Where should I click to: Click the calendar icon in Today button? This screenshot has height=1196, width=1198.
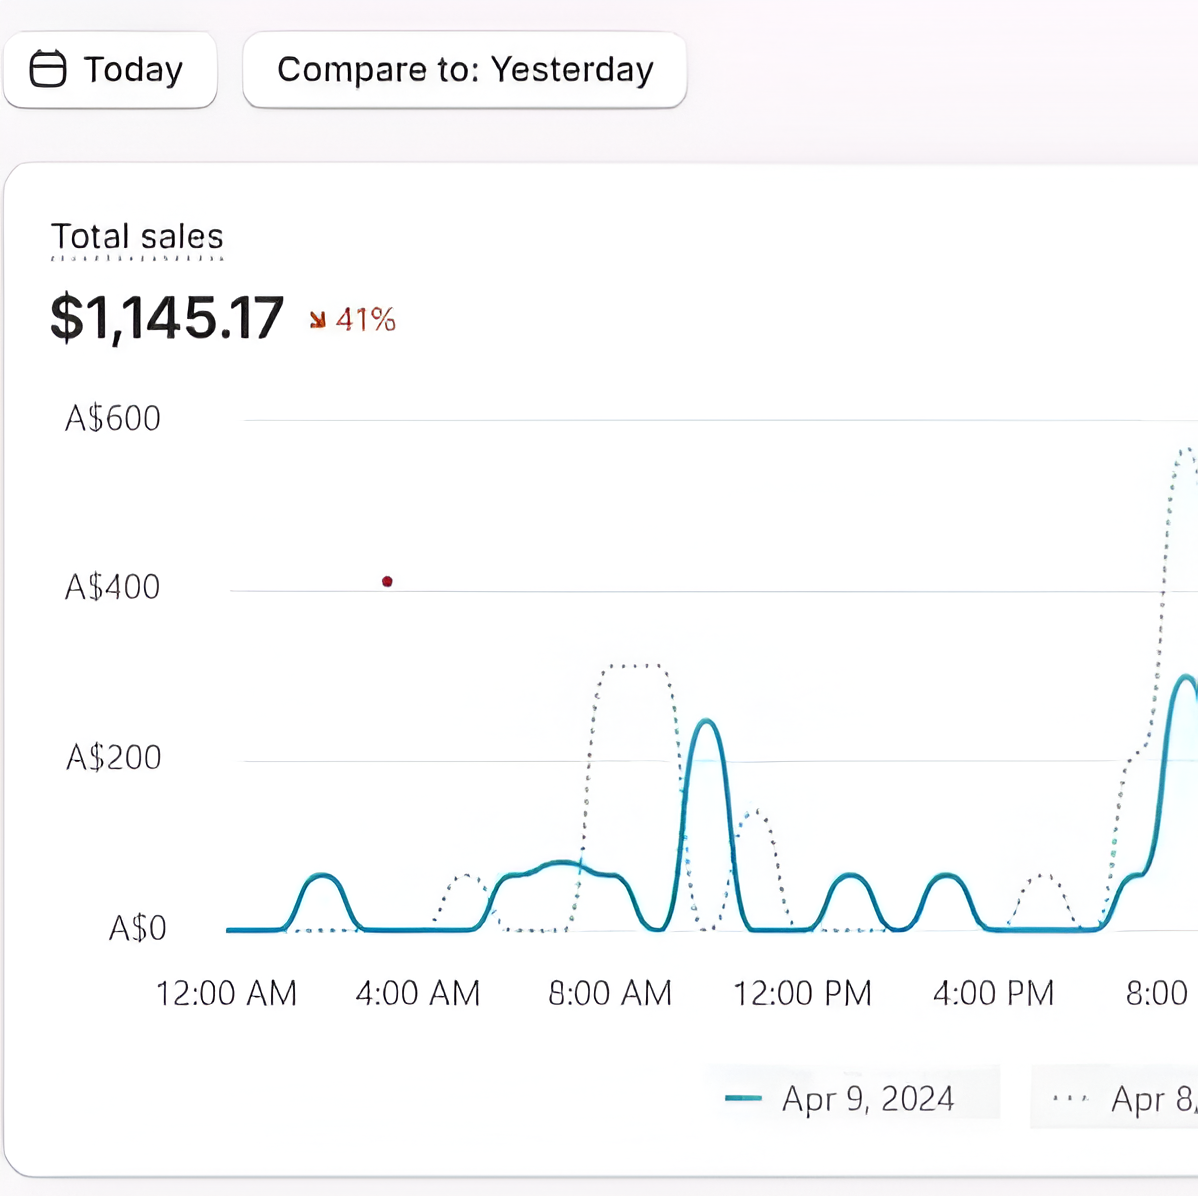pos(48,69)
